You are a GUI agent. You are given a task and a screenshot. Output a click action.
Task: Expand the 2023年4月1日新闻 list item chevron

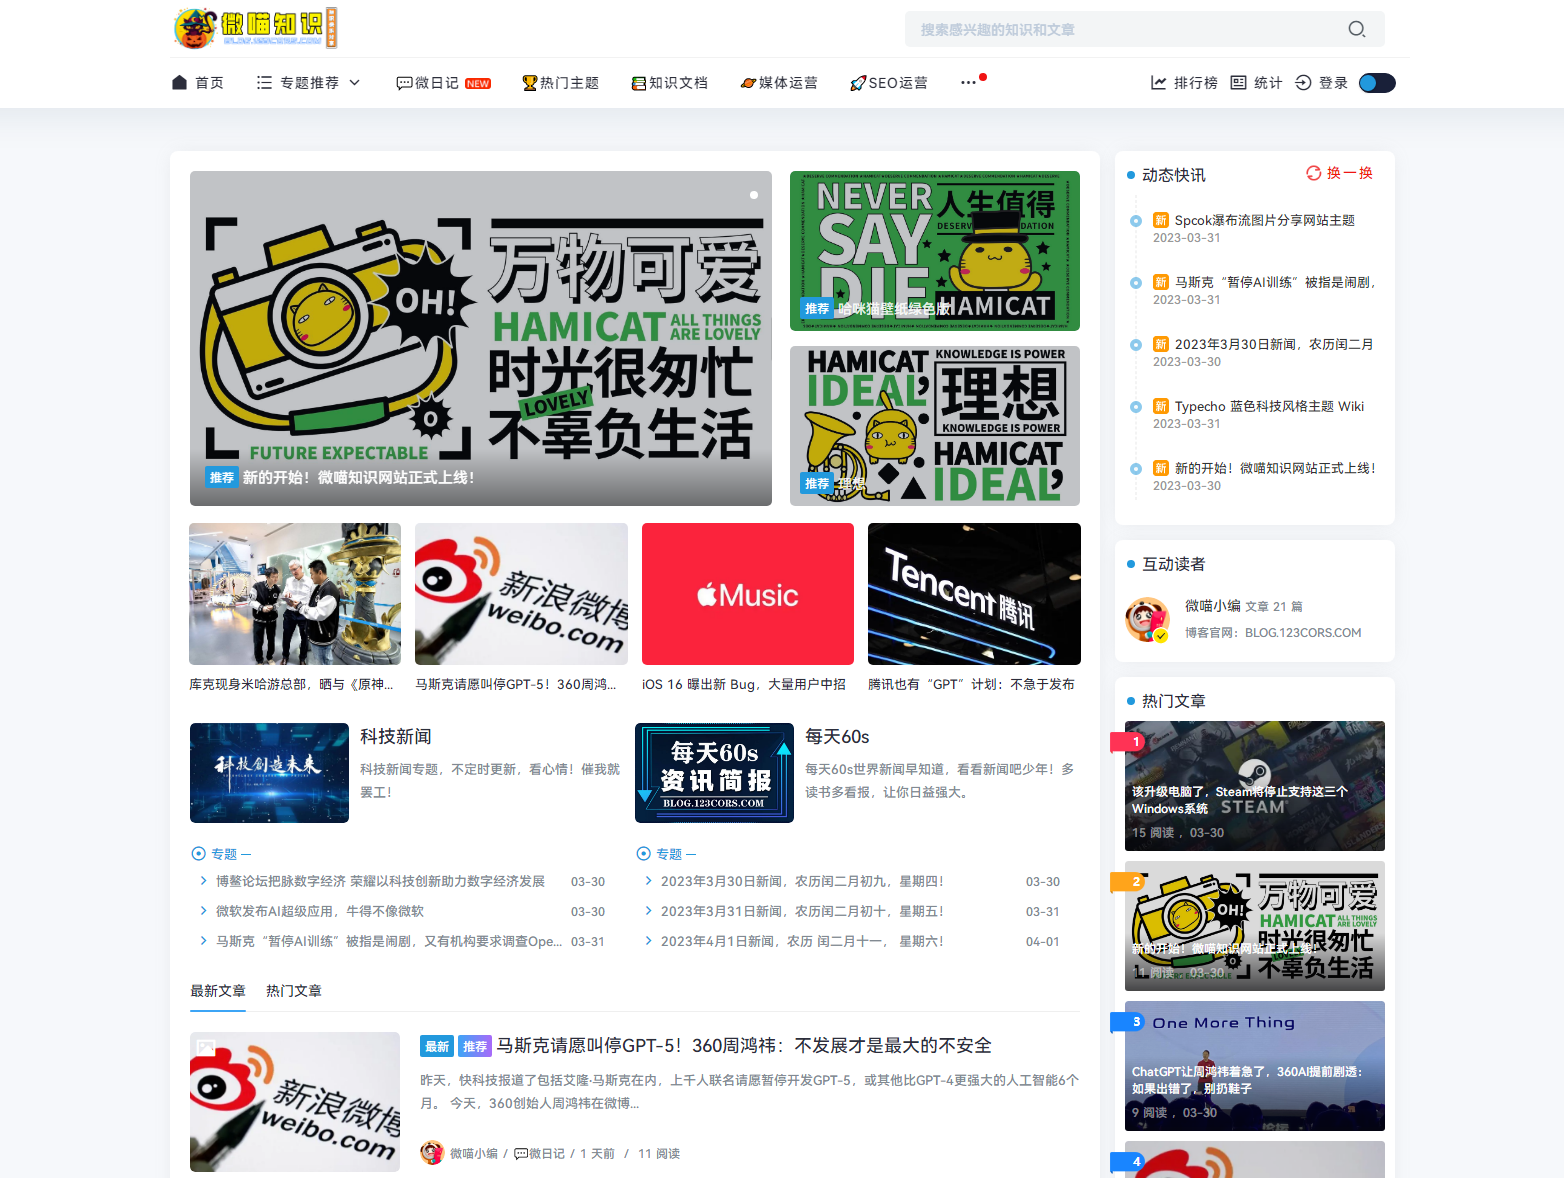coord(649,941)
